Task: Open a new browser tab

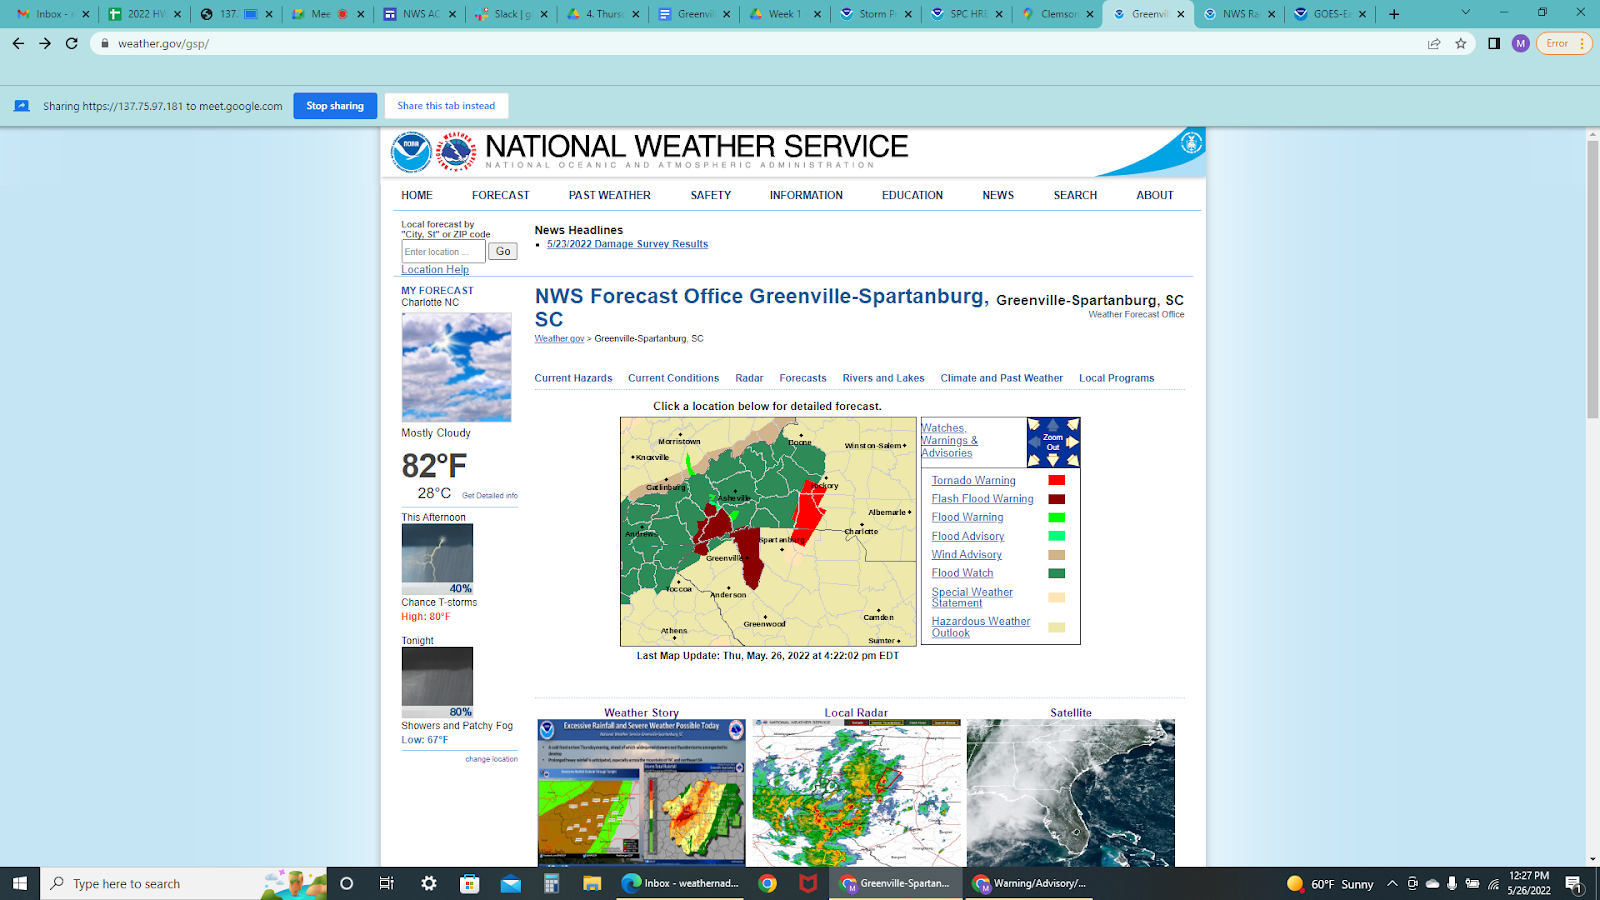Action: (1394, 14)
